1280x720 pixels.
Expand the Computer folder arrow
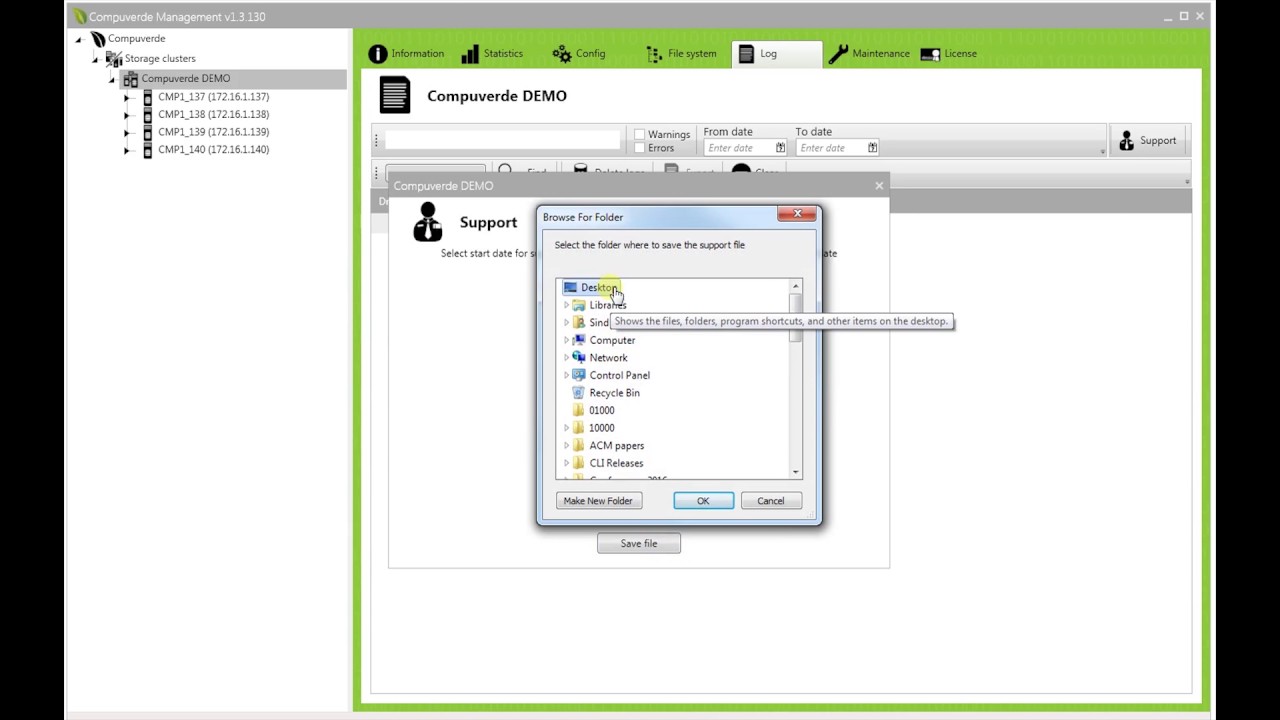point(566,340)
